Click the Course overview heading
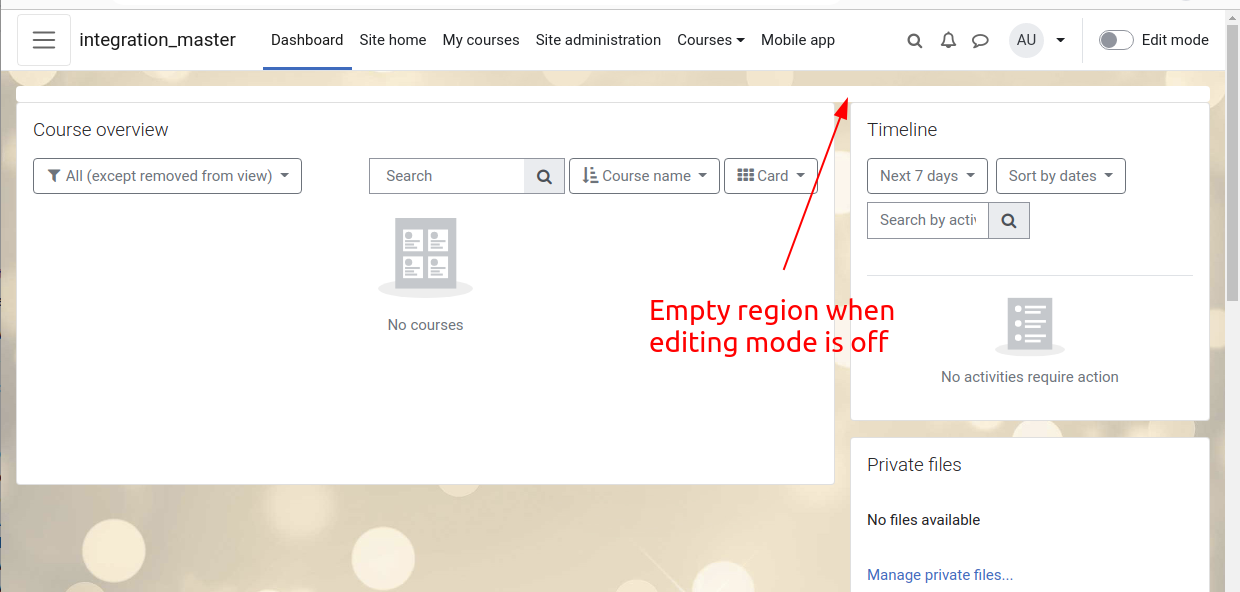The image size is (1240, 592). (101, 130)
